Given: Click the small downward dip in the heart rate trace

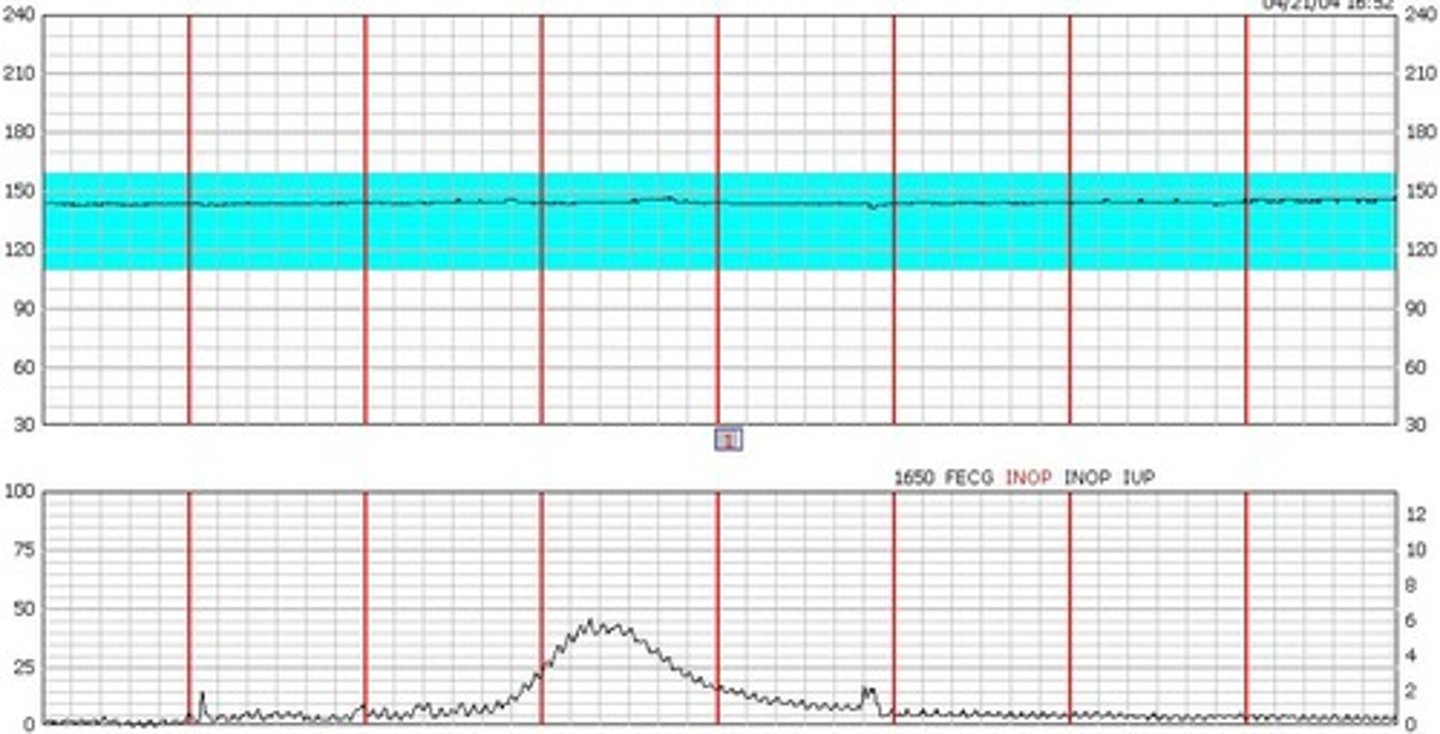Looking at the screenshot, I should coord(875,206).
